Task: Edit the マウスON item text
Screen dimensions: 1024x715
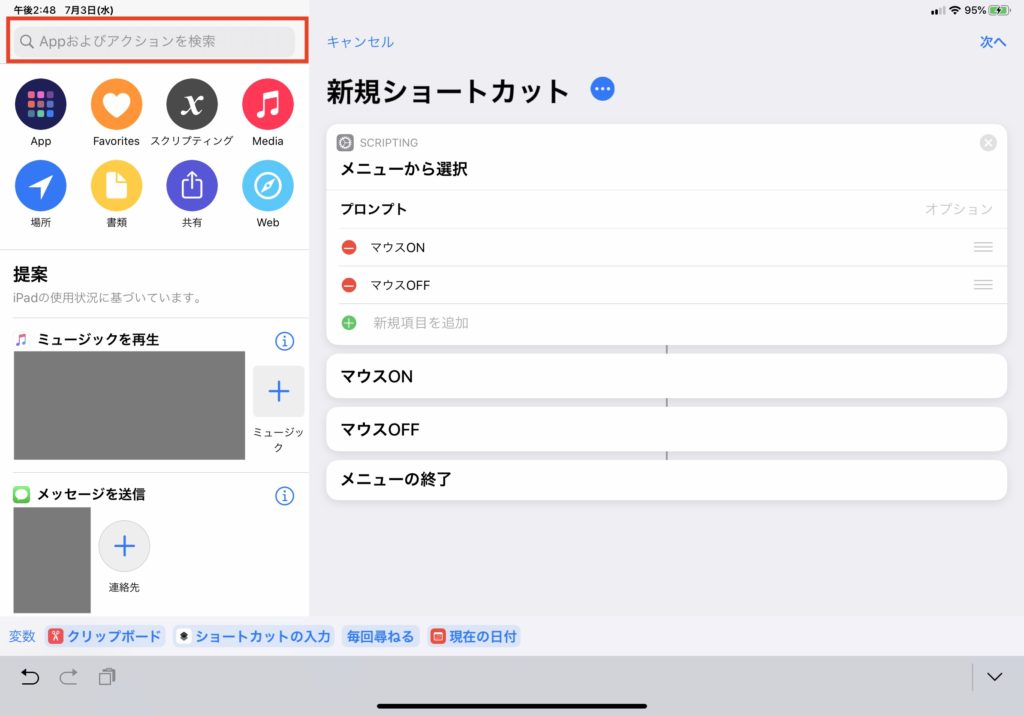Action: [x=398, y=247]
